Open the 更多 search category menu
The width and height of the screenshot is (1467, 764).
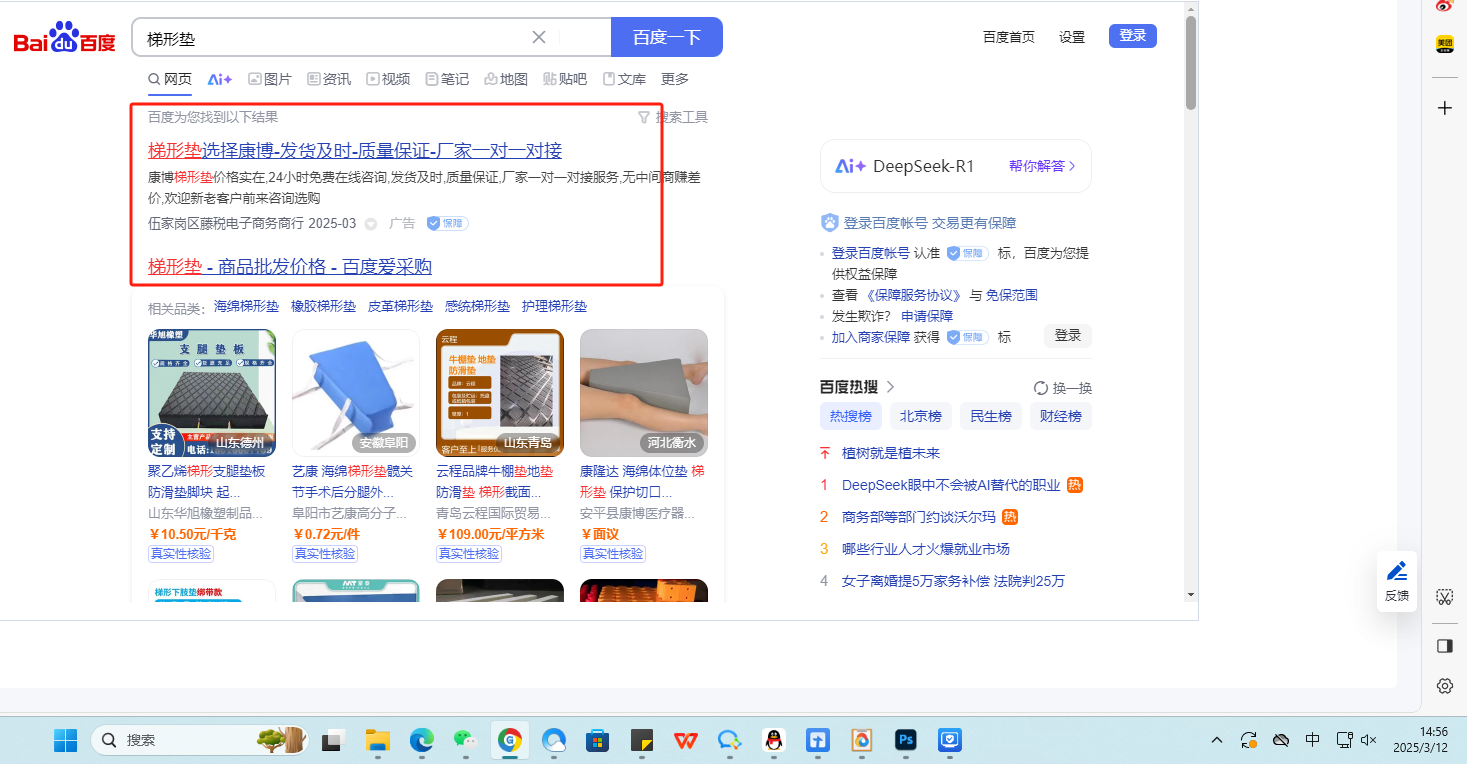675,79
